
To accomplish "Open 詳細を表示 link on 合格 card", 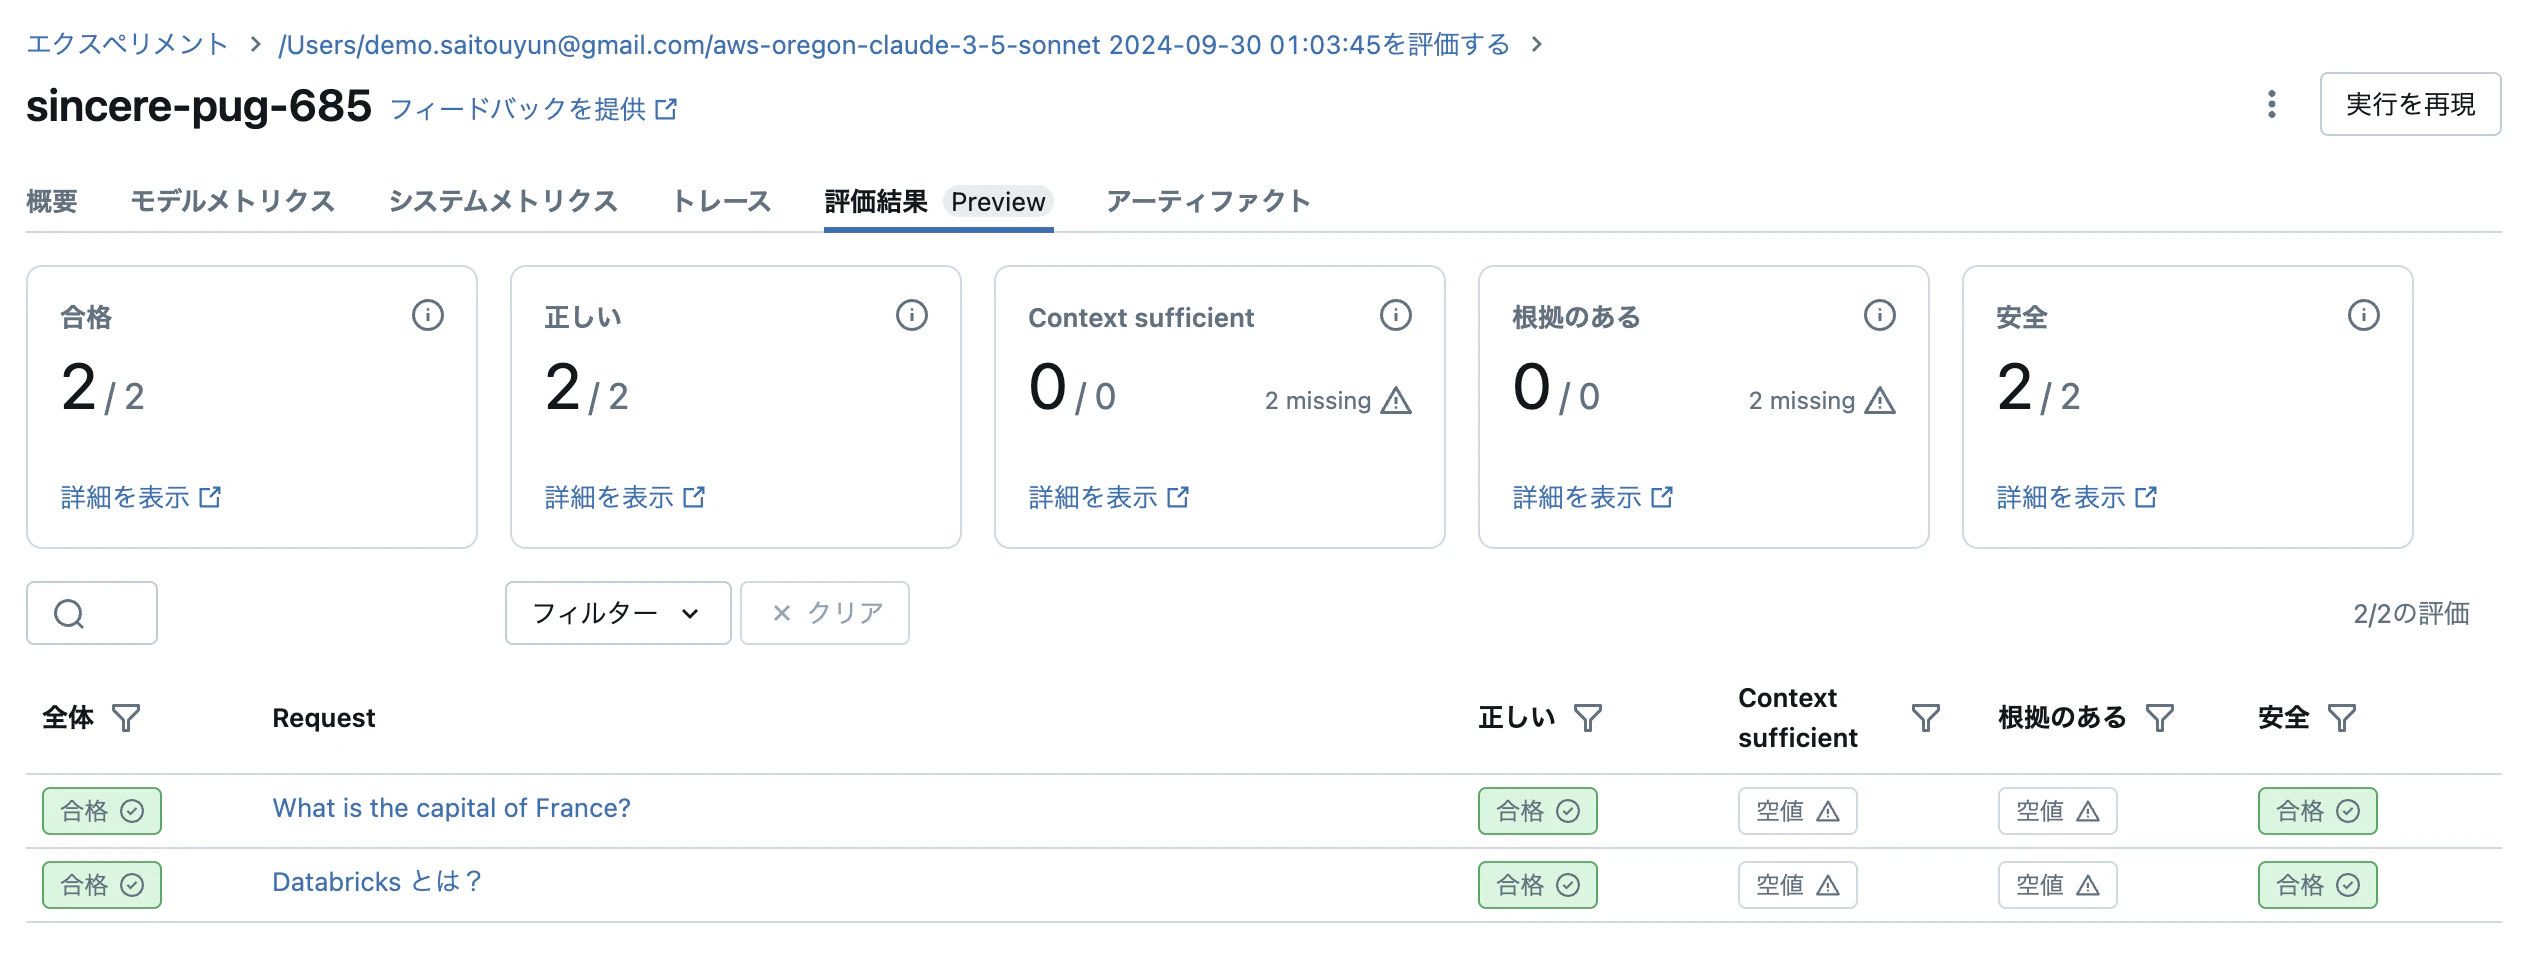I will [141, 498].
